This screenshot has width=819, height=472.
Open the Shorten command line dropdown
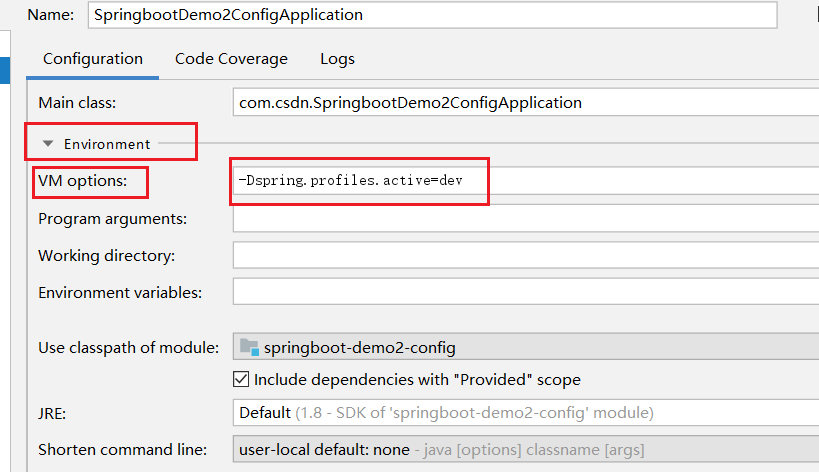tap(525, 450)
